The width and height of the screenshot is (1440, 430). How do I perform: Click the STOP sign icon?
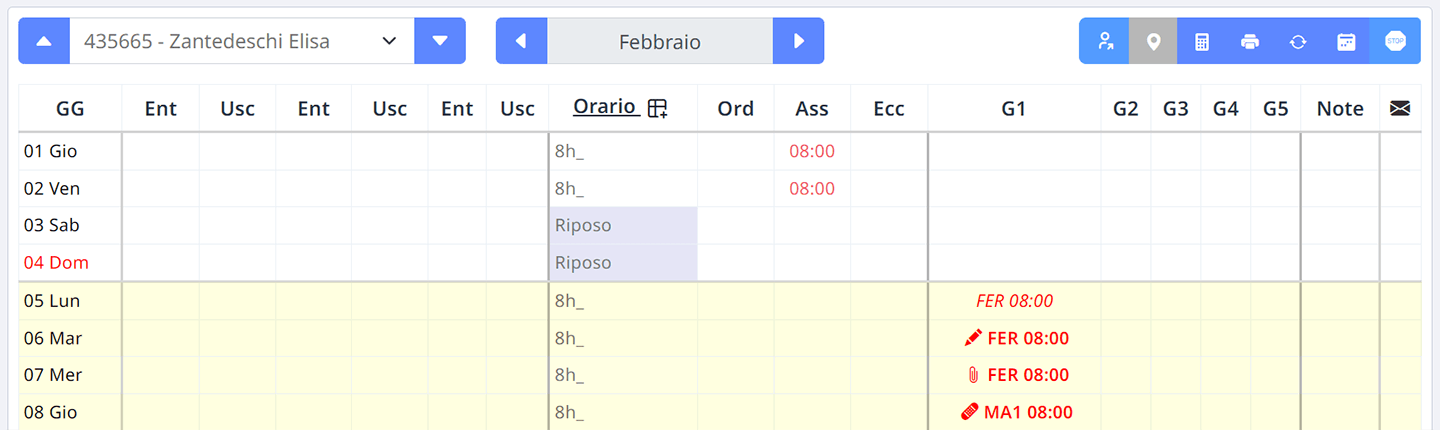[x=1395, y=41]
